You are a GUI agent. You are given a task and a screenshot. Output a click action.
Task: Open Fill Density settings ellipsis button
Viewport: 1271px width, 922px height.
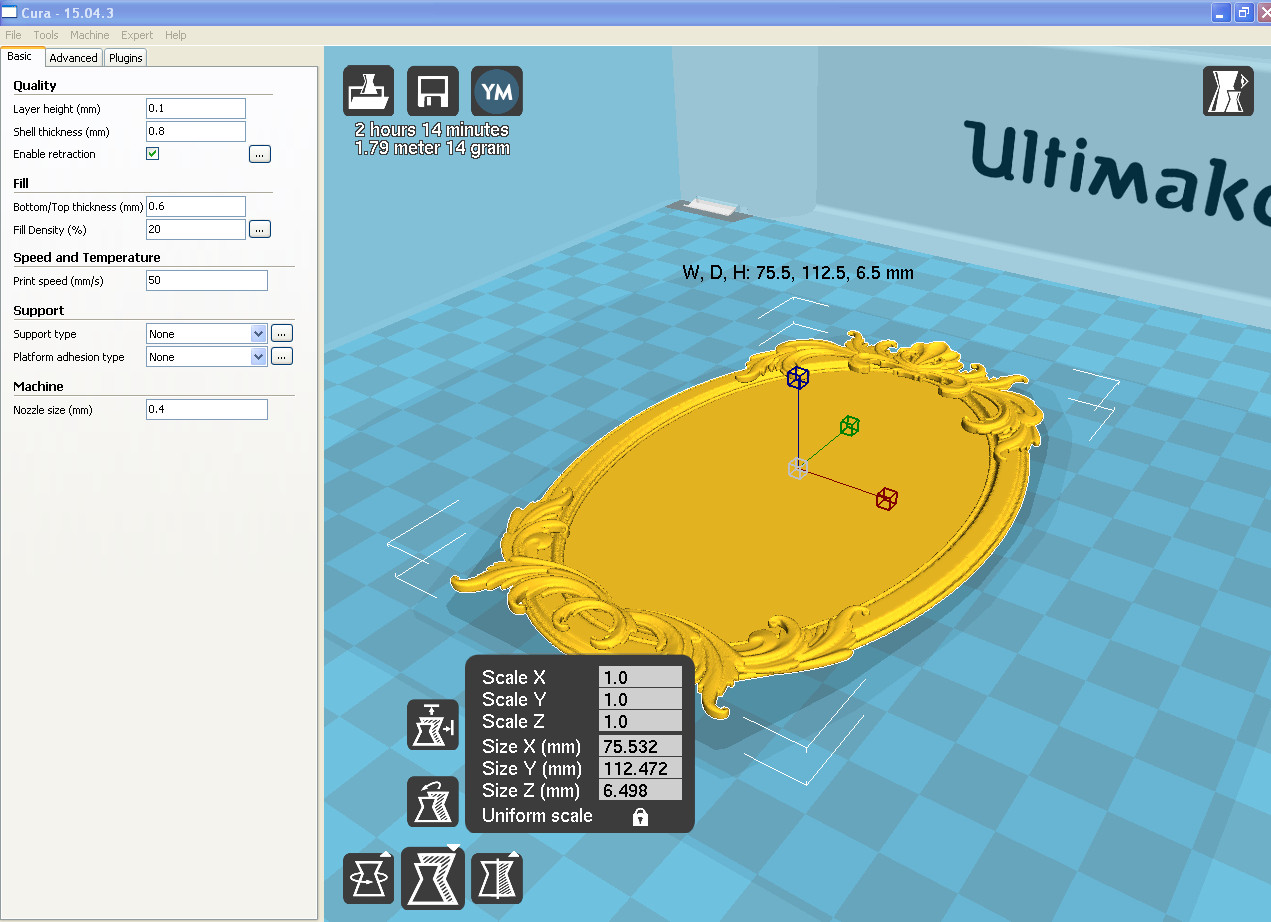[260, 229]
